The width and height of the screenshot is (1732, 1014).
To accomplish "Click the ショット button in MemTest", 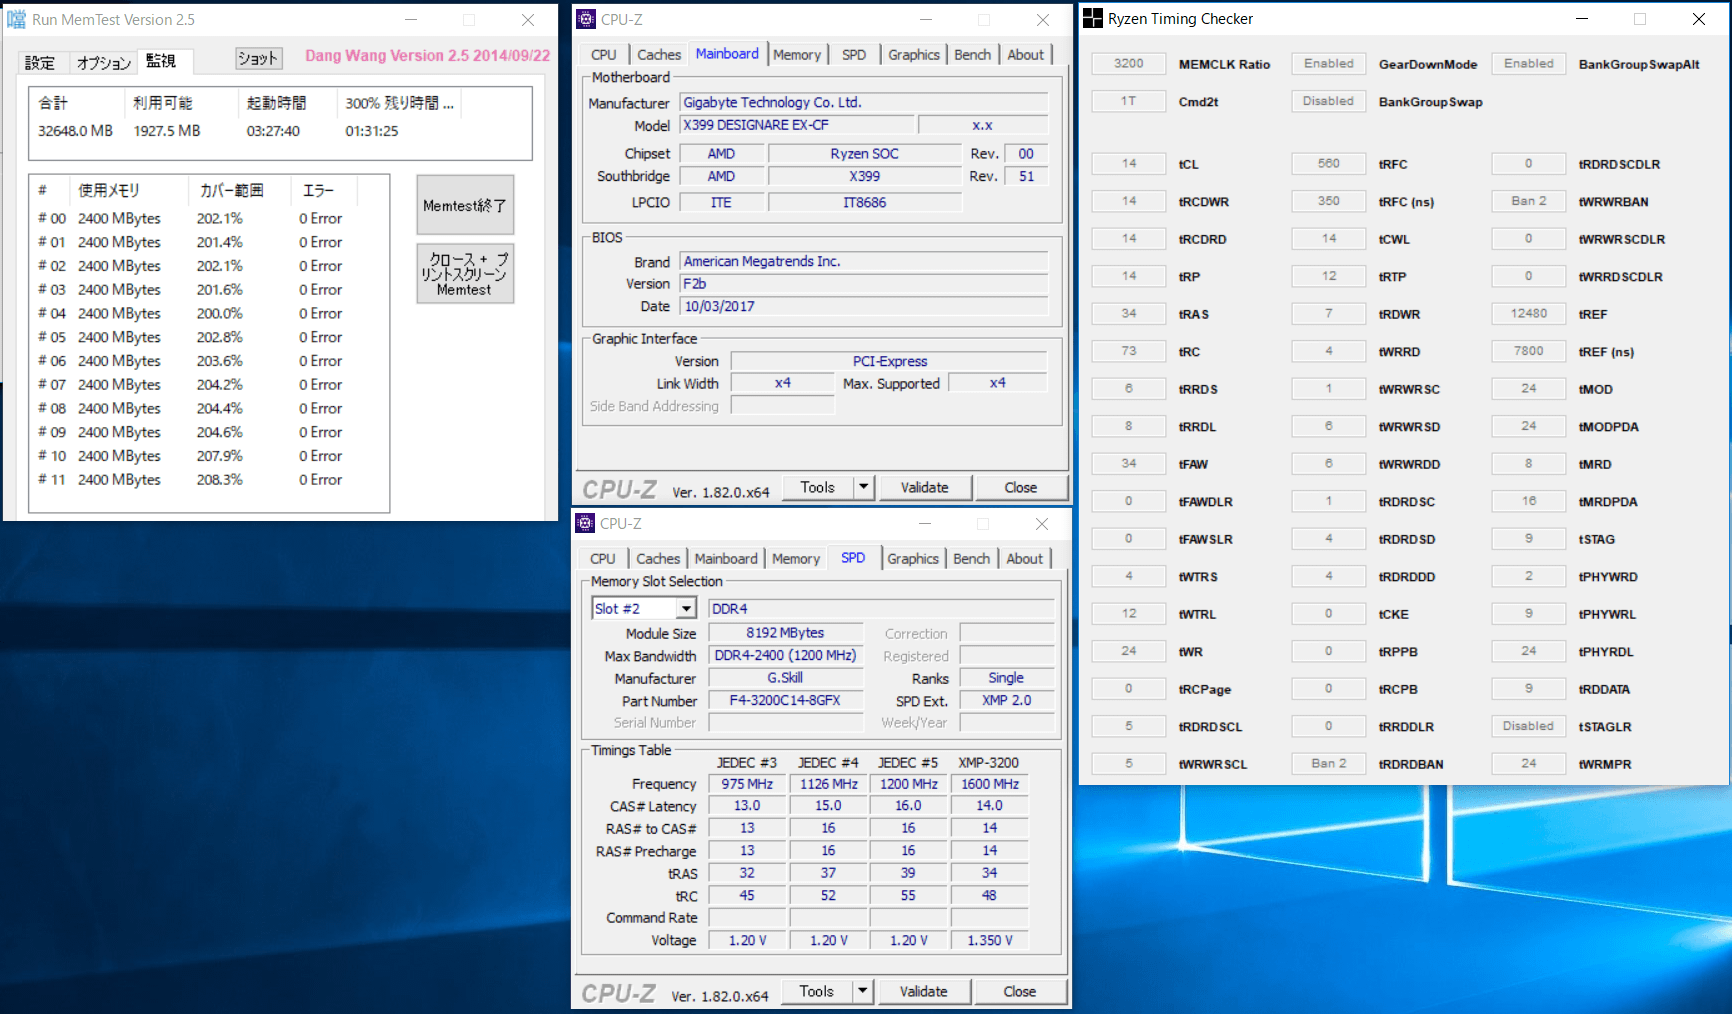I will point(258,58).
